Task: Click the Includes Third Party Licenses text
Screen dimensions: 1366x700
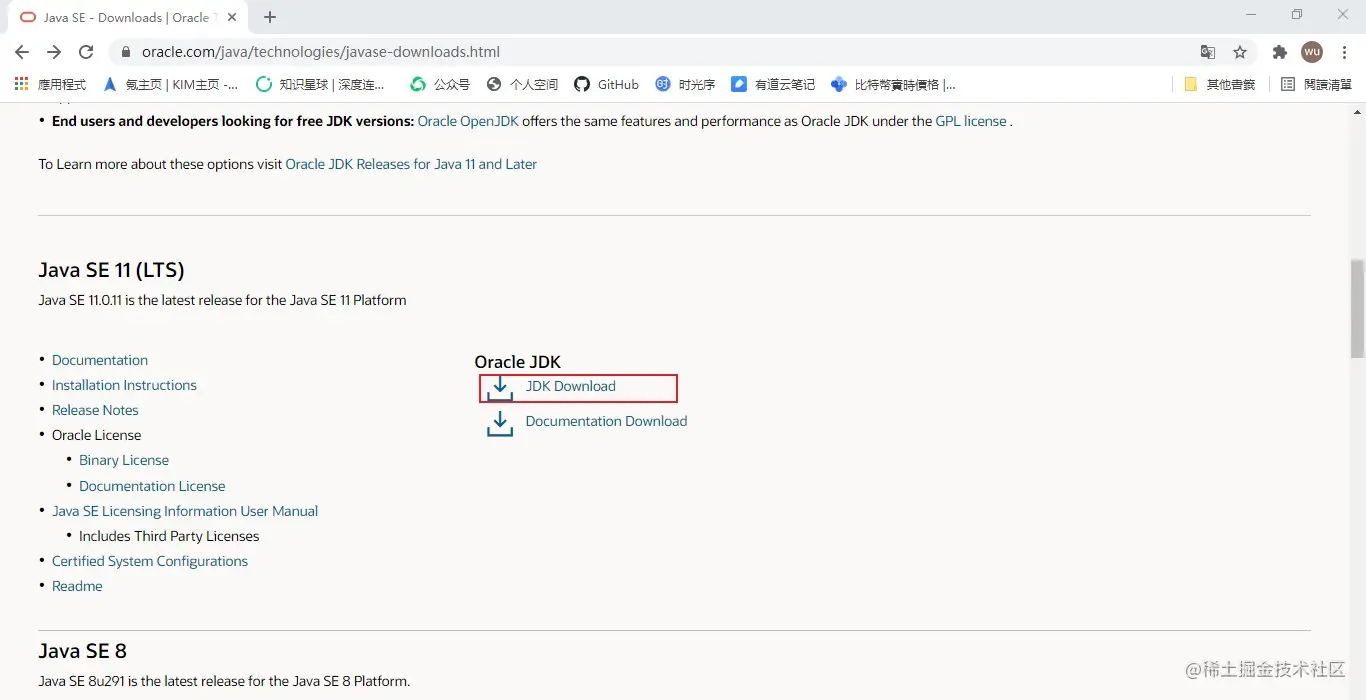Action: (169, 536)
